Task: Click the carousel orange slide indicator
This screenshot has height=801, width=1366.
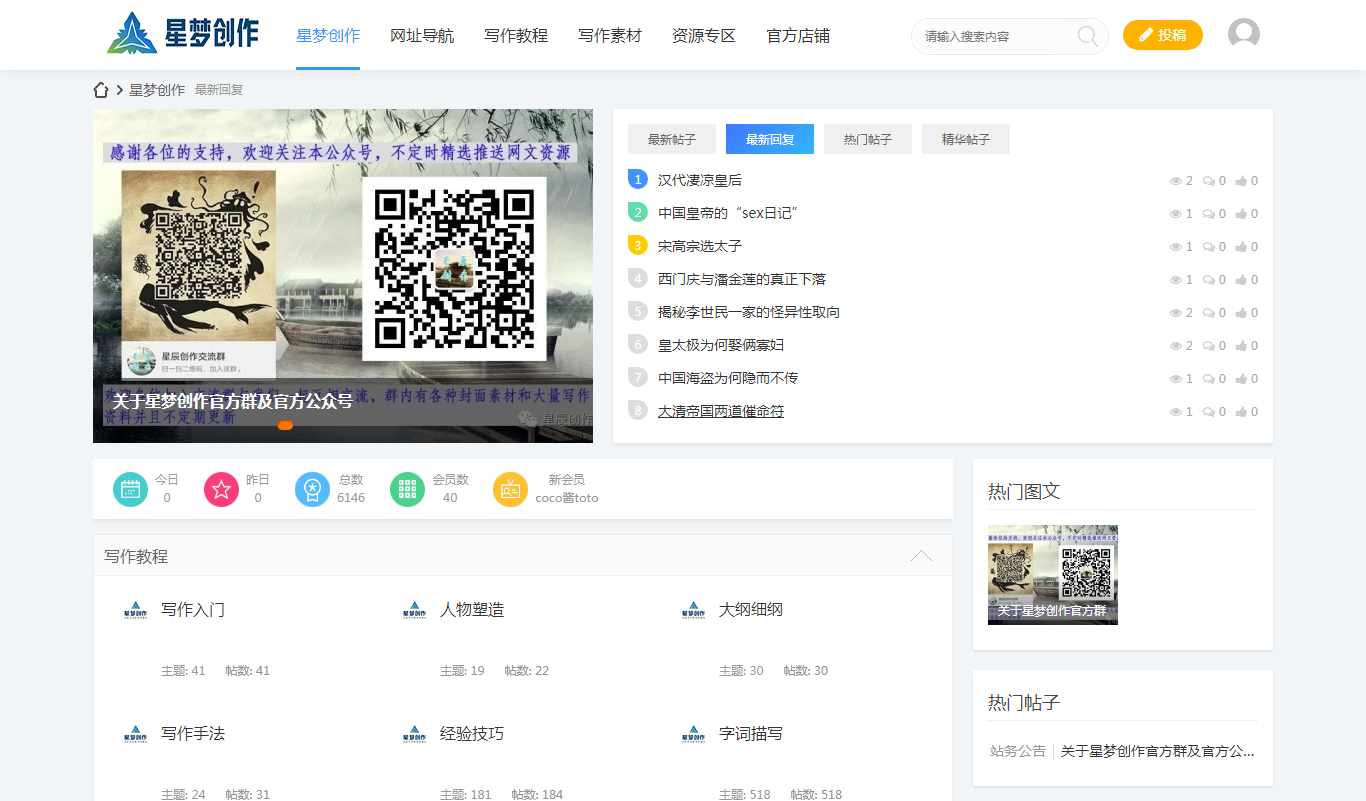Action: (285, 426)
